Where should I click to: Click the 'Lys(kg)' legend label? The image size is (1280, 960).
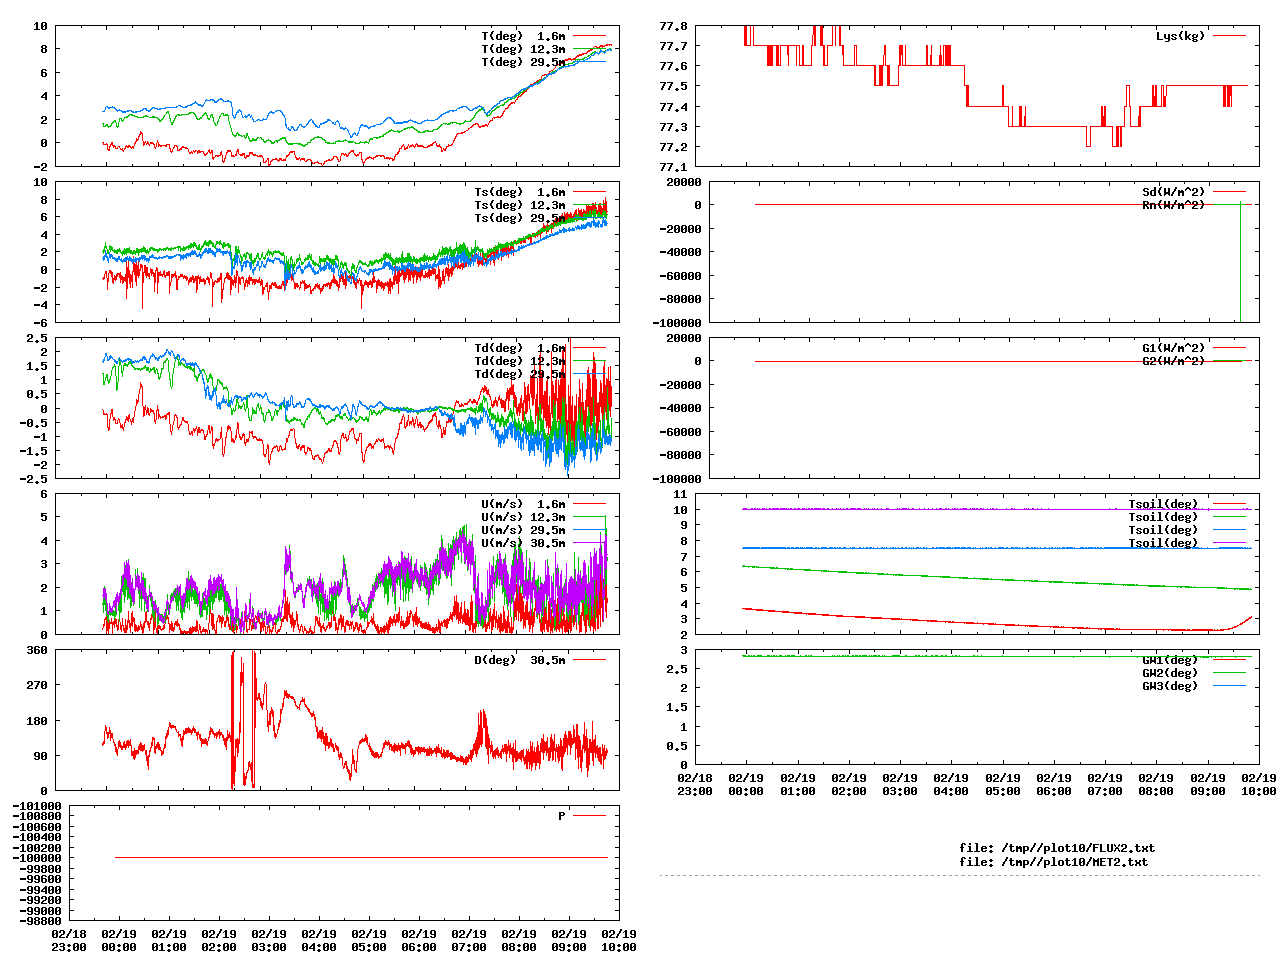coord(1181,36)
